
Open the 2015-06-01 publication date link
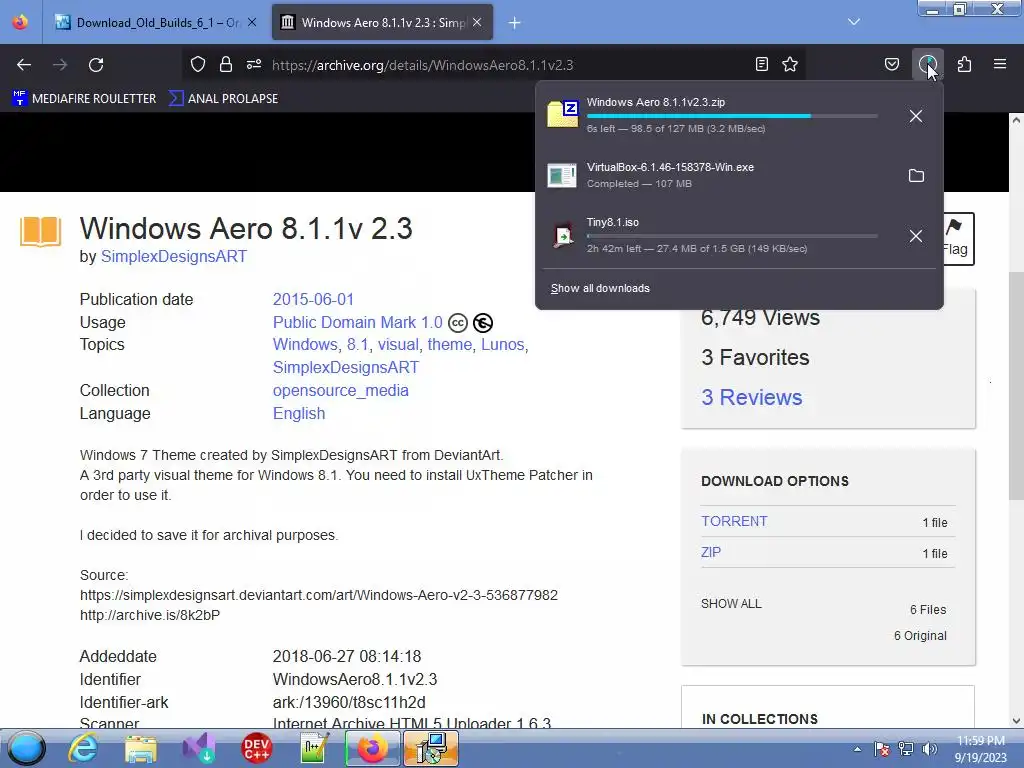pos(313,299)
